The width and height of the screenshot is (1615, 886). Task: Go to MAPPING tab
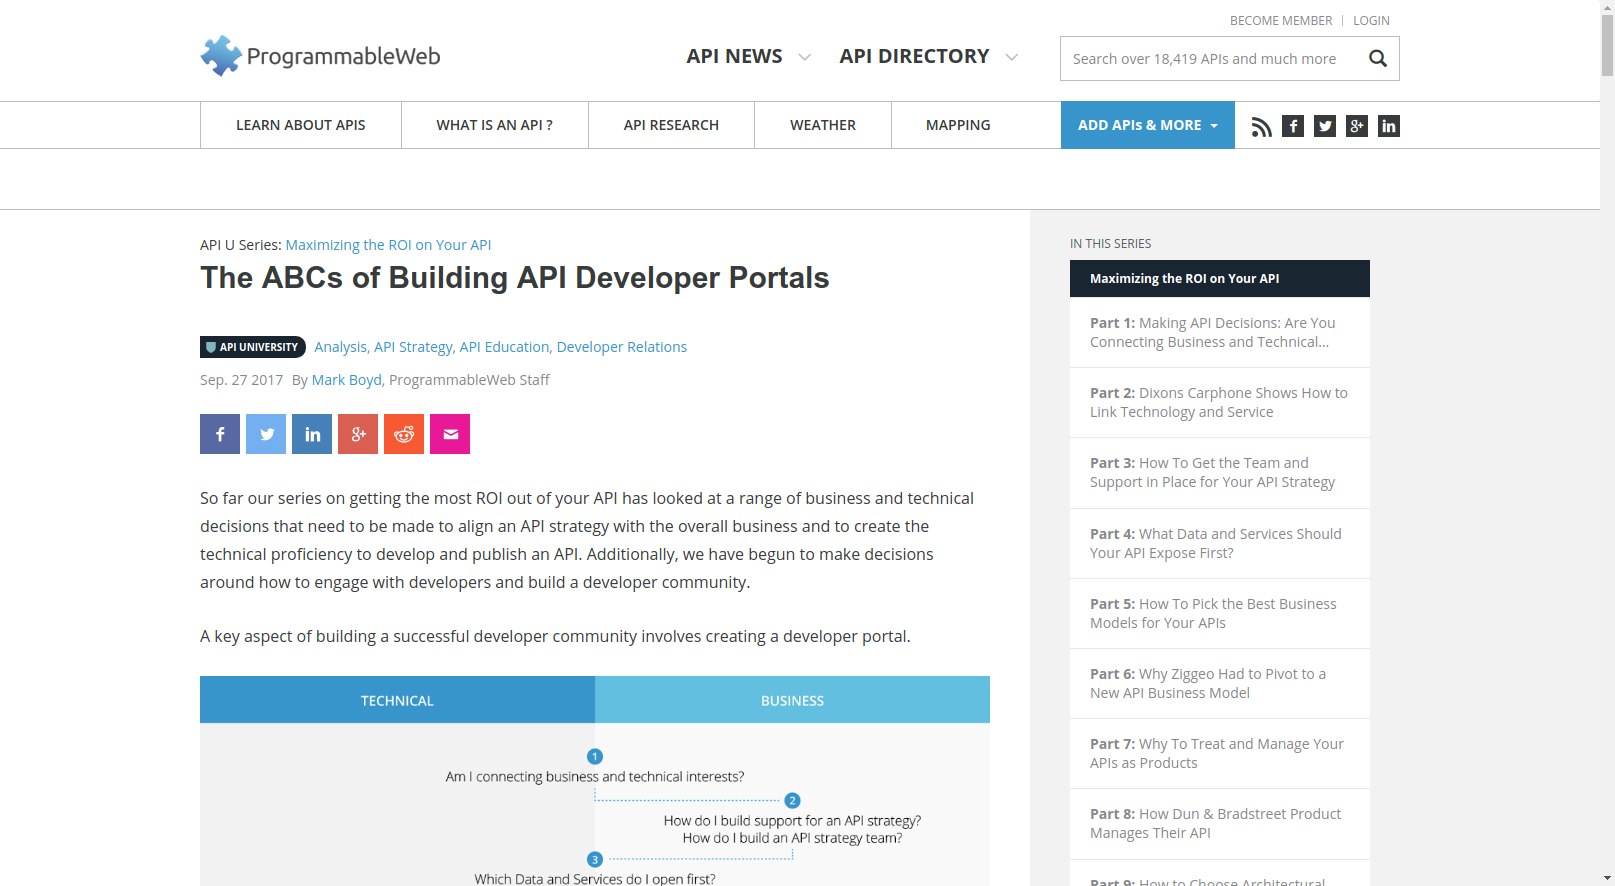pyautogui.click(x=958, y=125)
